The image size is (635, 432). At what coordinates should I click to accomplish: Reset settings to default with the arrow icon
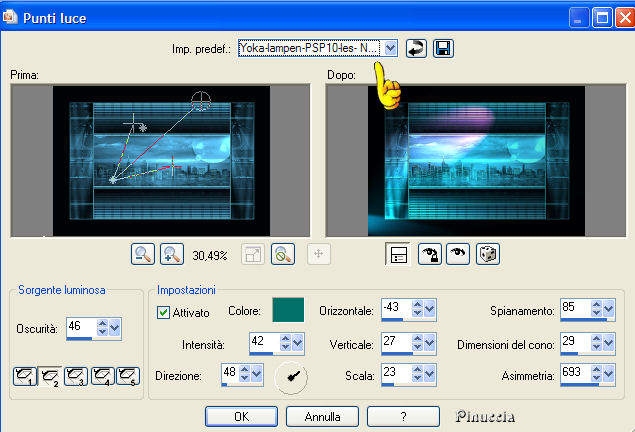tap(416, 49)
